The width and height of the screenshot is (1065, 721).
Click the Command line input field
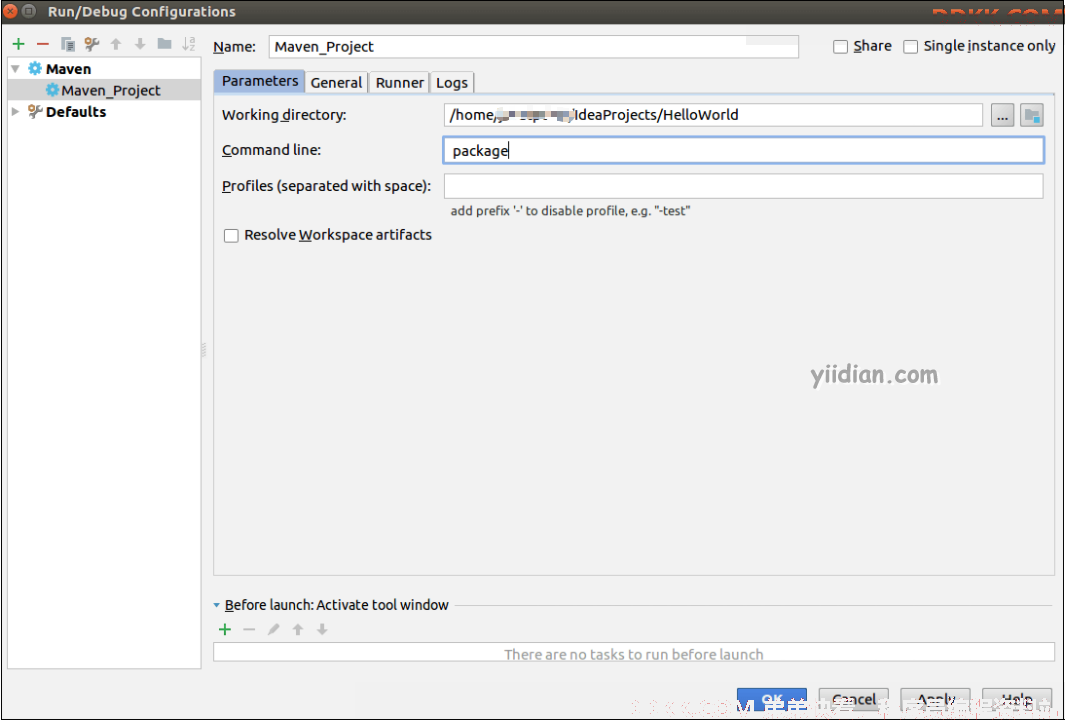pos(744,150)
